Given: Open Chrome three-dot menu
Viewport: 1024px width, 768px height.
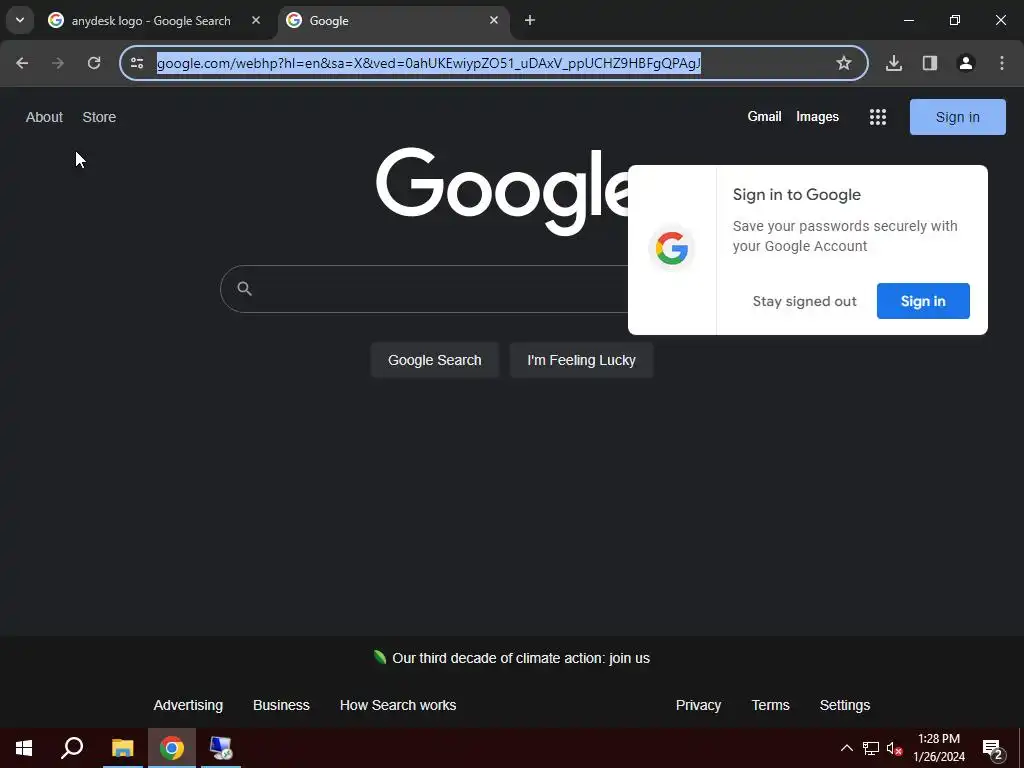Looking at the screenshot, I should (x=1002, y=63).
